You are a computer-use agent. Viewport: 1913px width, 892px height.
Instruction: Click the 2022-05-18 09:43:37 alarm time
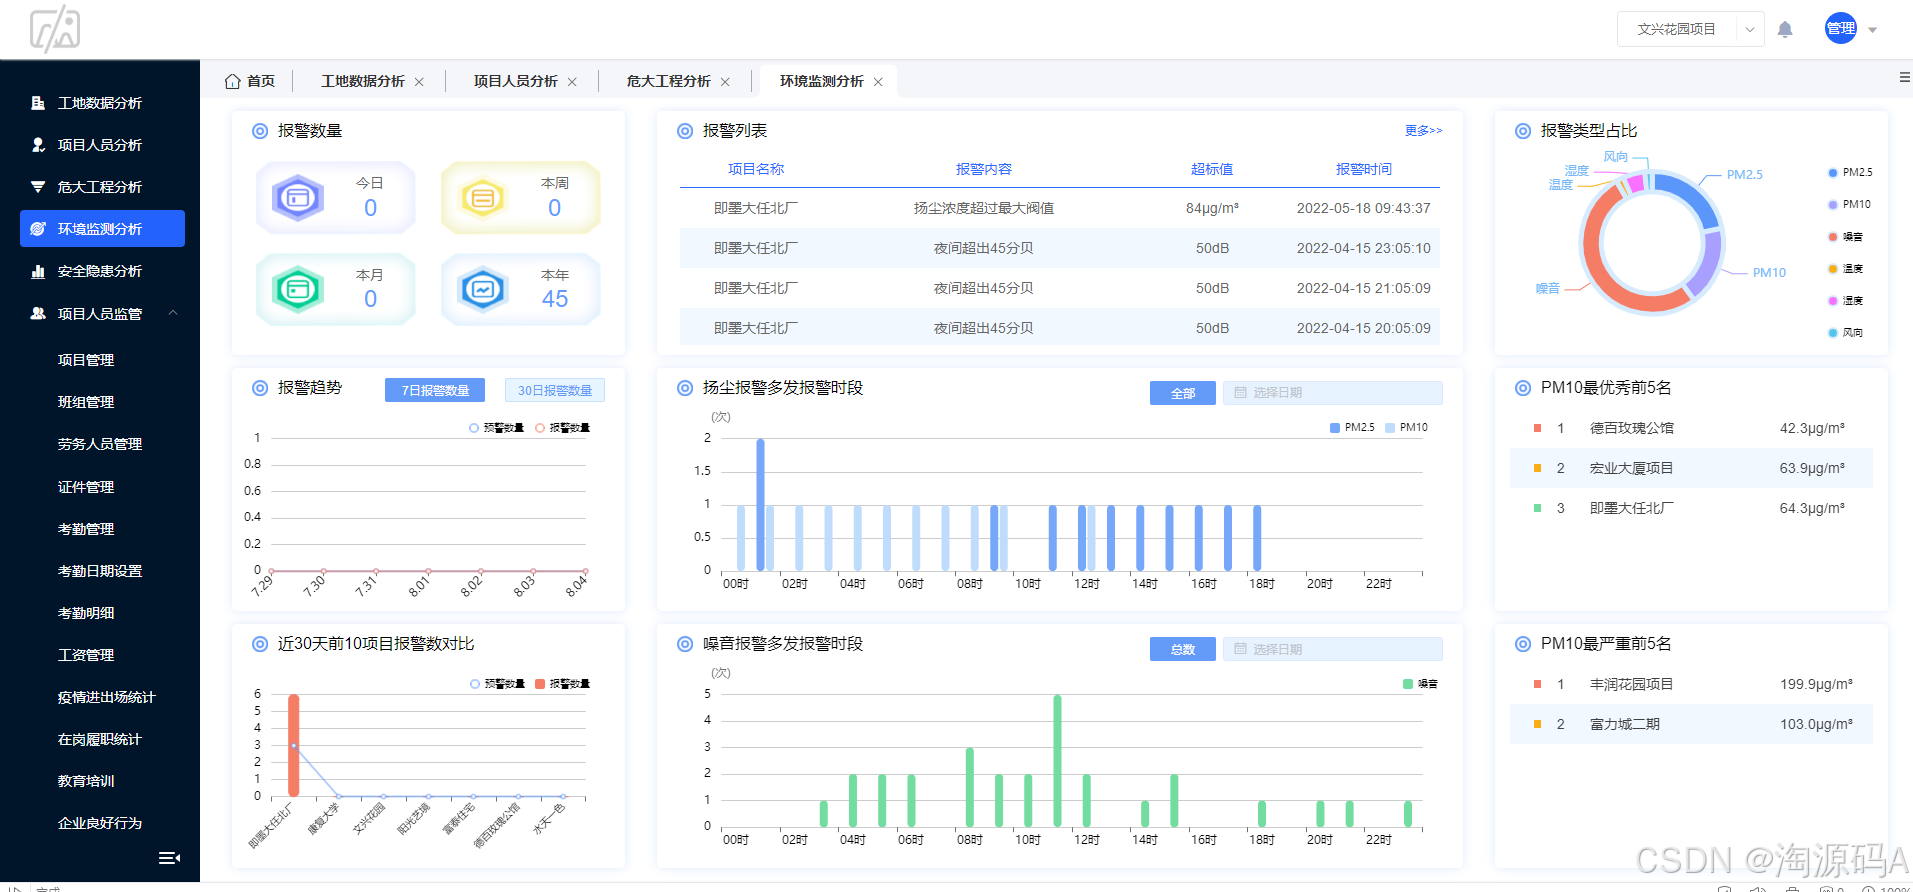pyautogui.click(x=1364, y=208)
